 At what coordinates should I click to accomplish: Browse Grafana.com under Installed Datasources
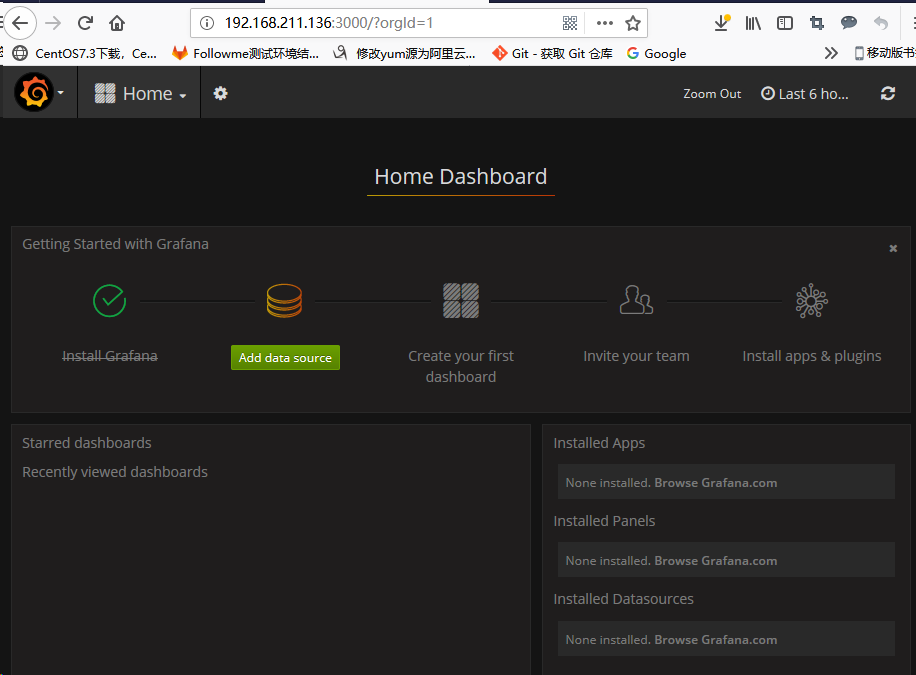(716, 639)
